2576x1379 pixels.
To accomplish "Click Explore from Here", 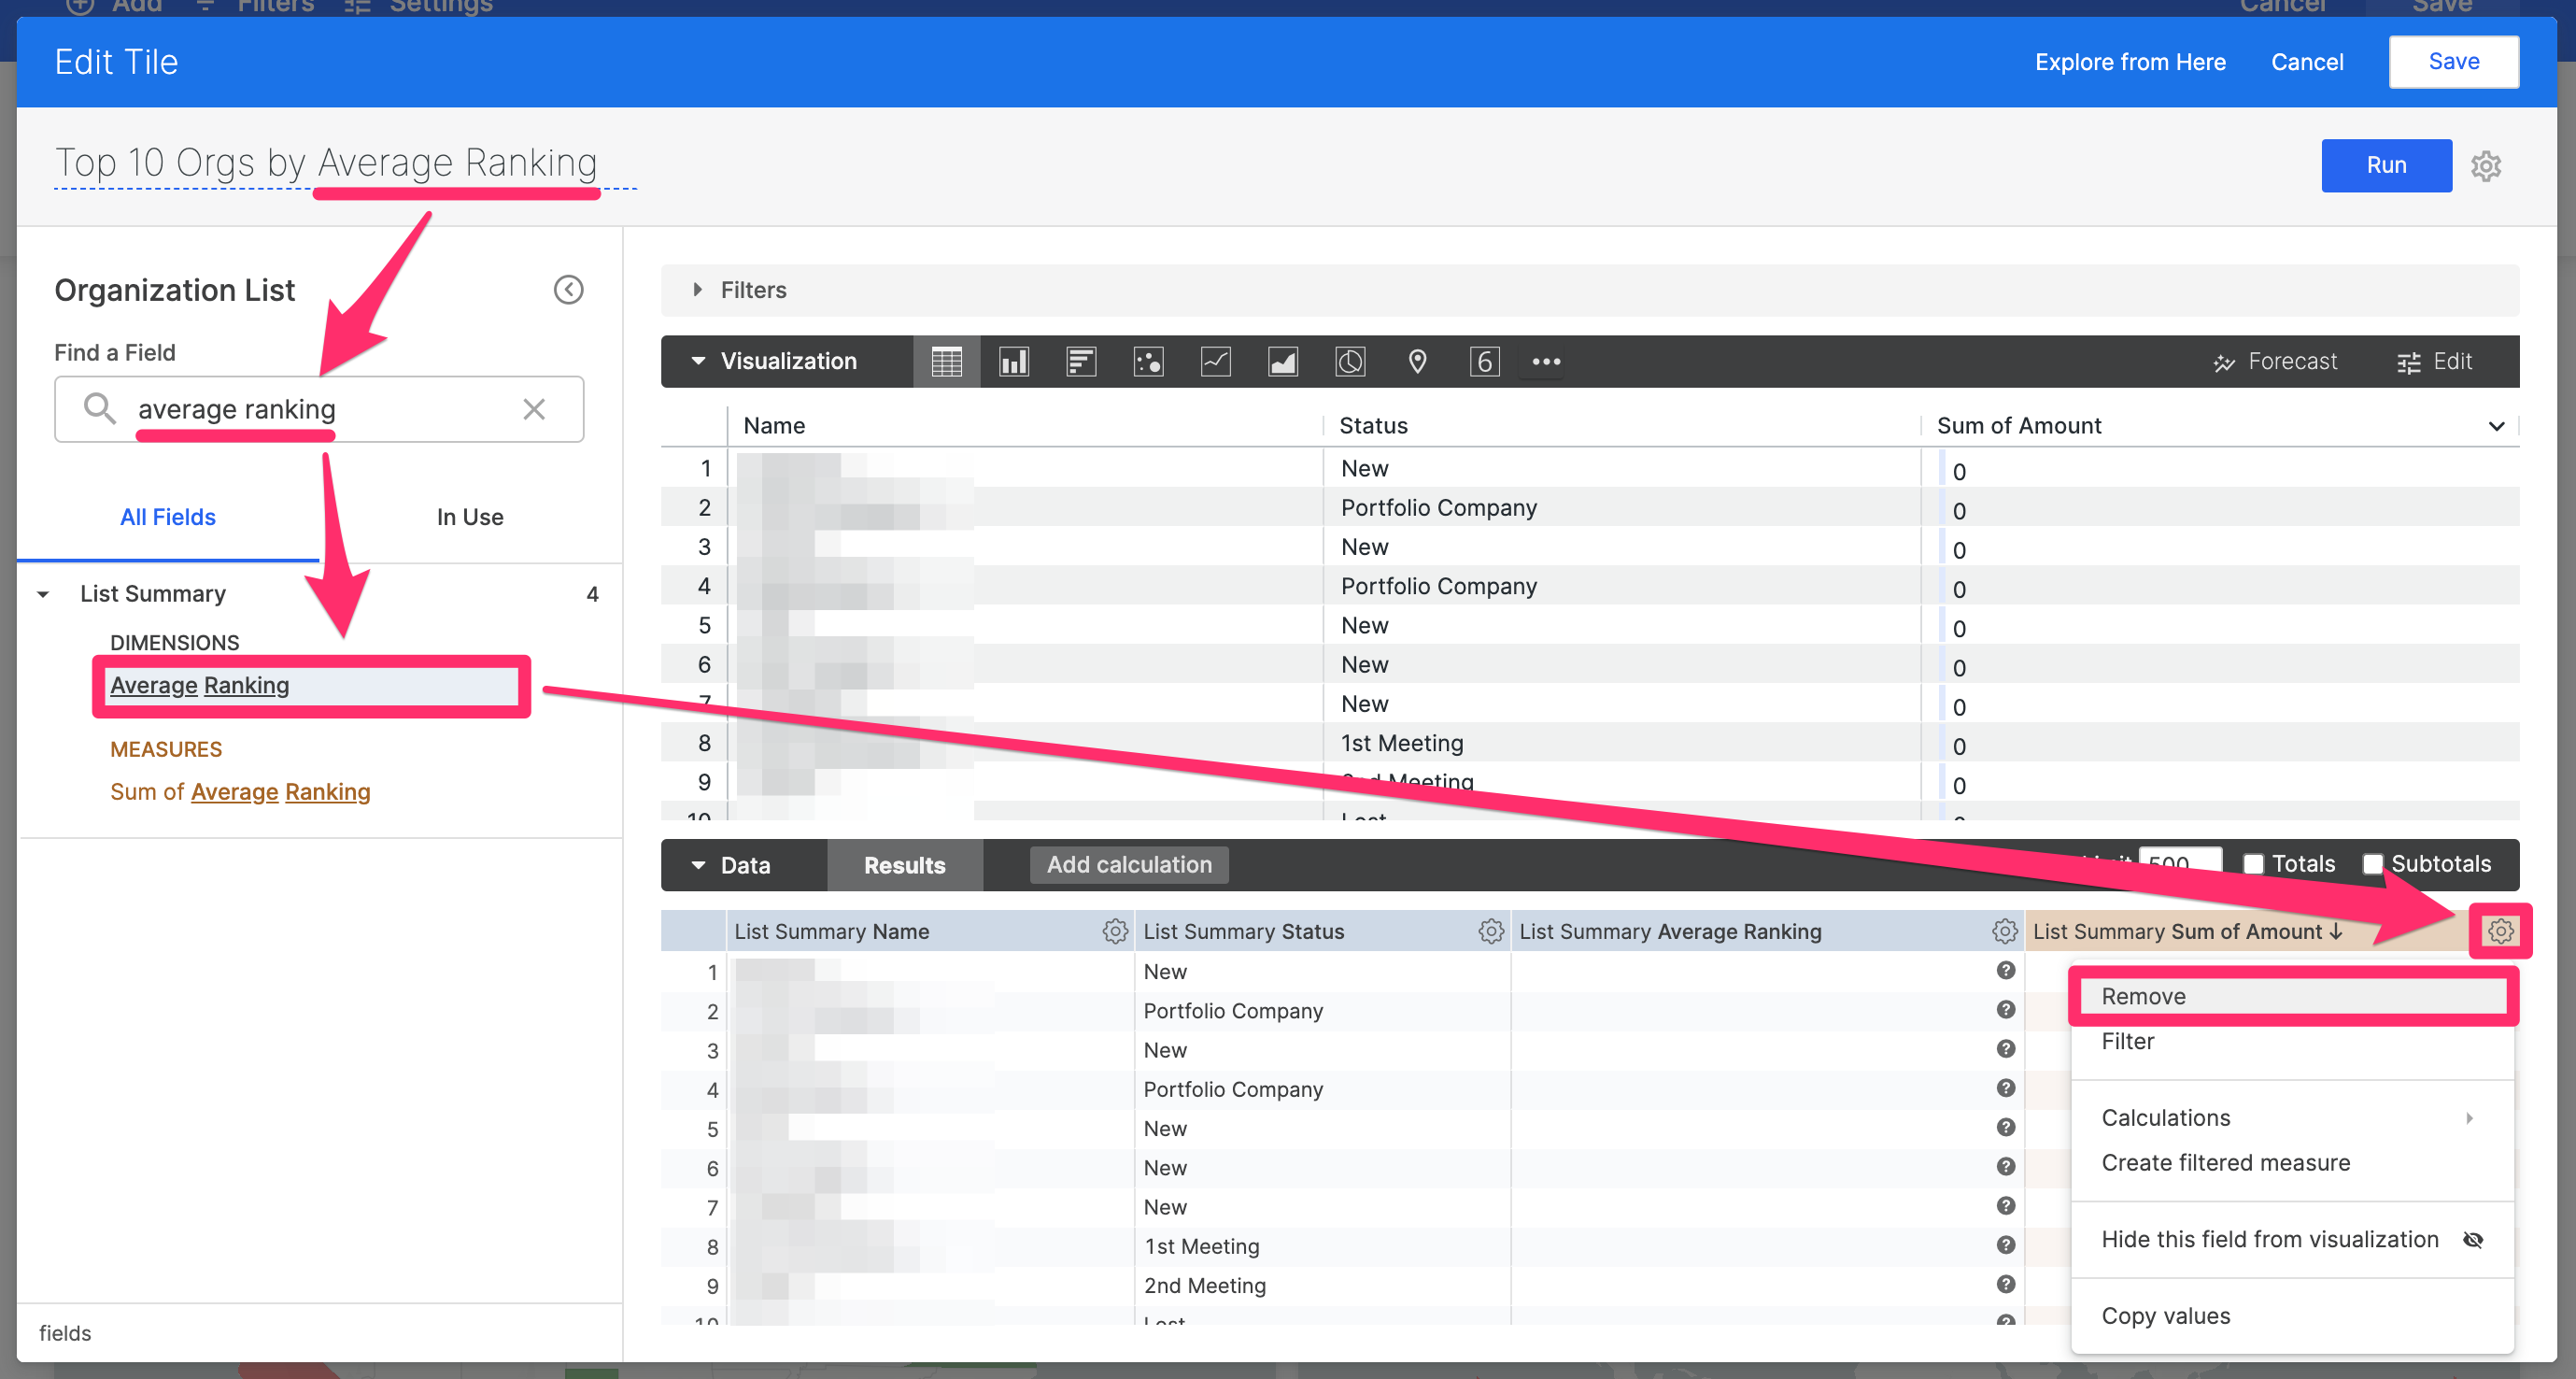I will (x=2131, y=61).
